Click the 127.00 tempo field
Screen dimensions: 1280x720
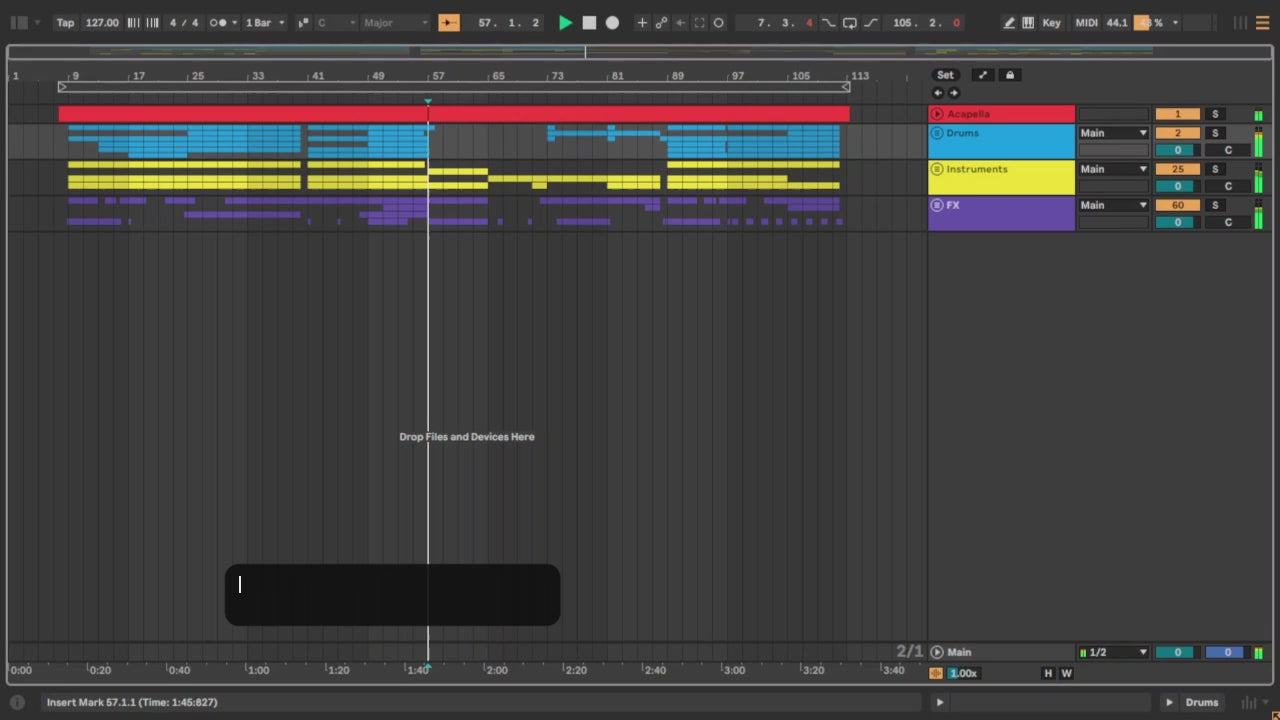[102, 23]
